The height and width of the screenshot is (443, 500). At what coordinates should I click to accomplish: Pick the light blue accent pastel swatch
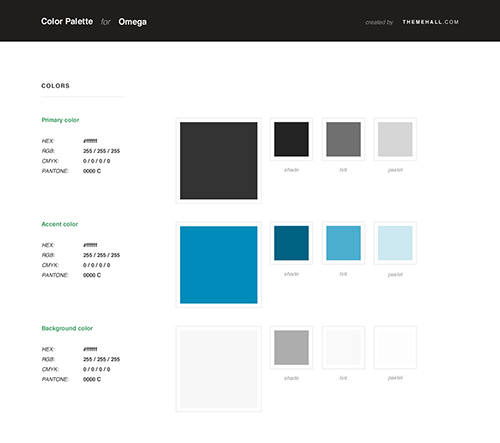[395, 243]
